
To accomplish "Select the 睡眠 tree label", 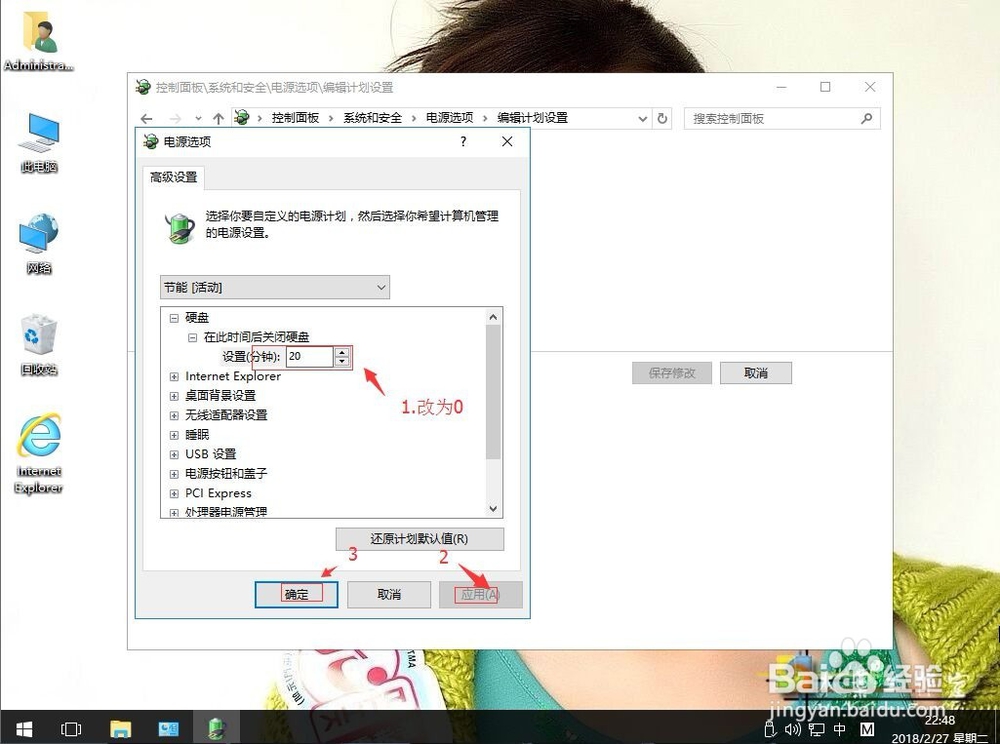I will (197, 435).
